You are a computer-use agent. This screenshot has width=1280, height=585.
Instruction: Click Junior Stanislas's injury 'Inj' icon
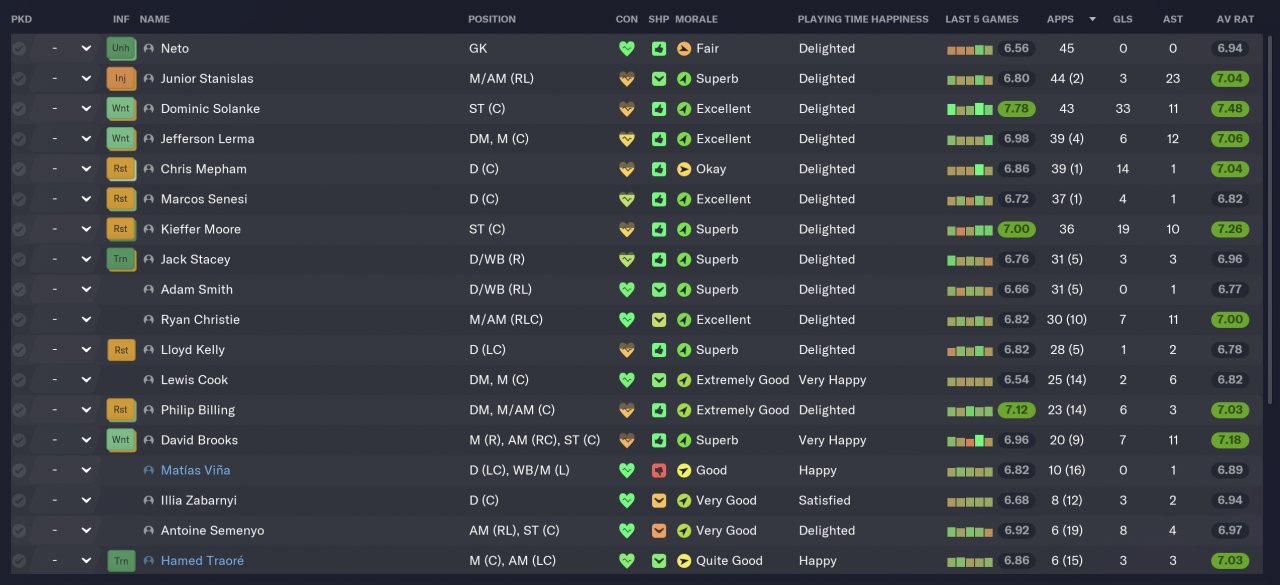[121, 78]
